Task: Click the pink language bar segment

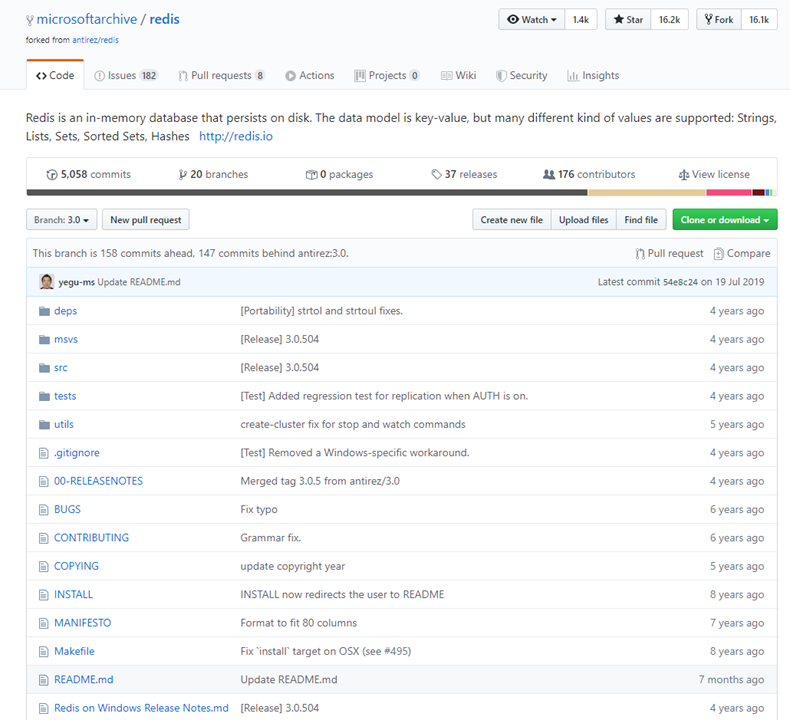Action: [x=729, y=192]
